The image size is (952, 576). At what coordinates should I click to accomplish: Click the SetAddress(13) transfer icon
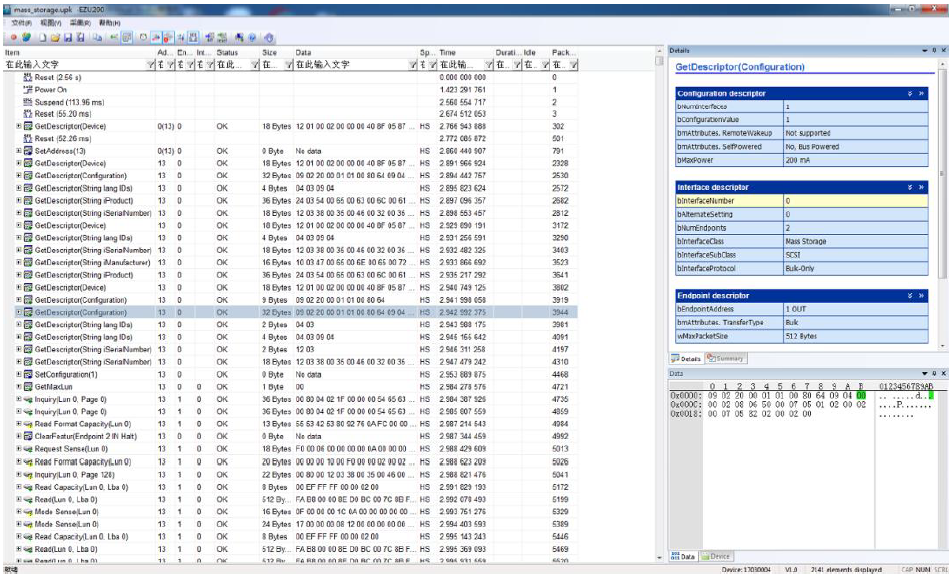pyautogui.click(x=28, y=151)
